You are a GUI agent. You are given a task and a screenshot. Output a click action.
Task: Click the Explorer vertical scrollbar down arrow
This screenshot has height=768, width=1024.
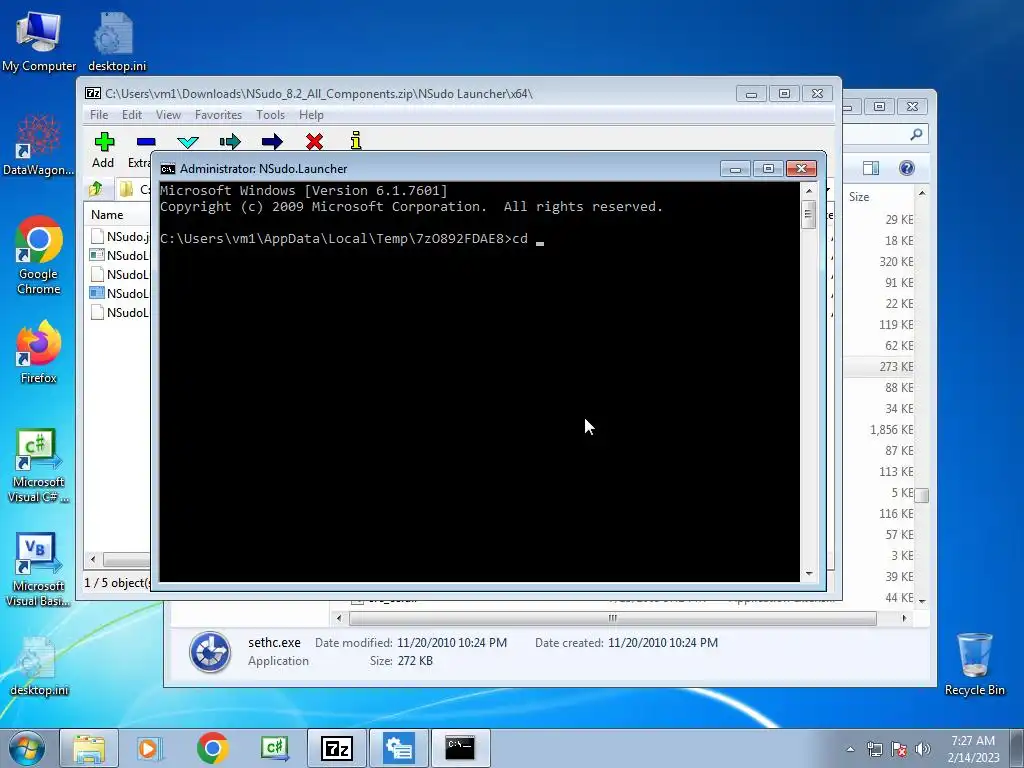(922, 600)
